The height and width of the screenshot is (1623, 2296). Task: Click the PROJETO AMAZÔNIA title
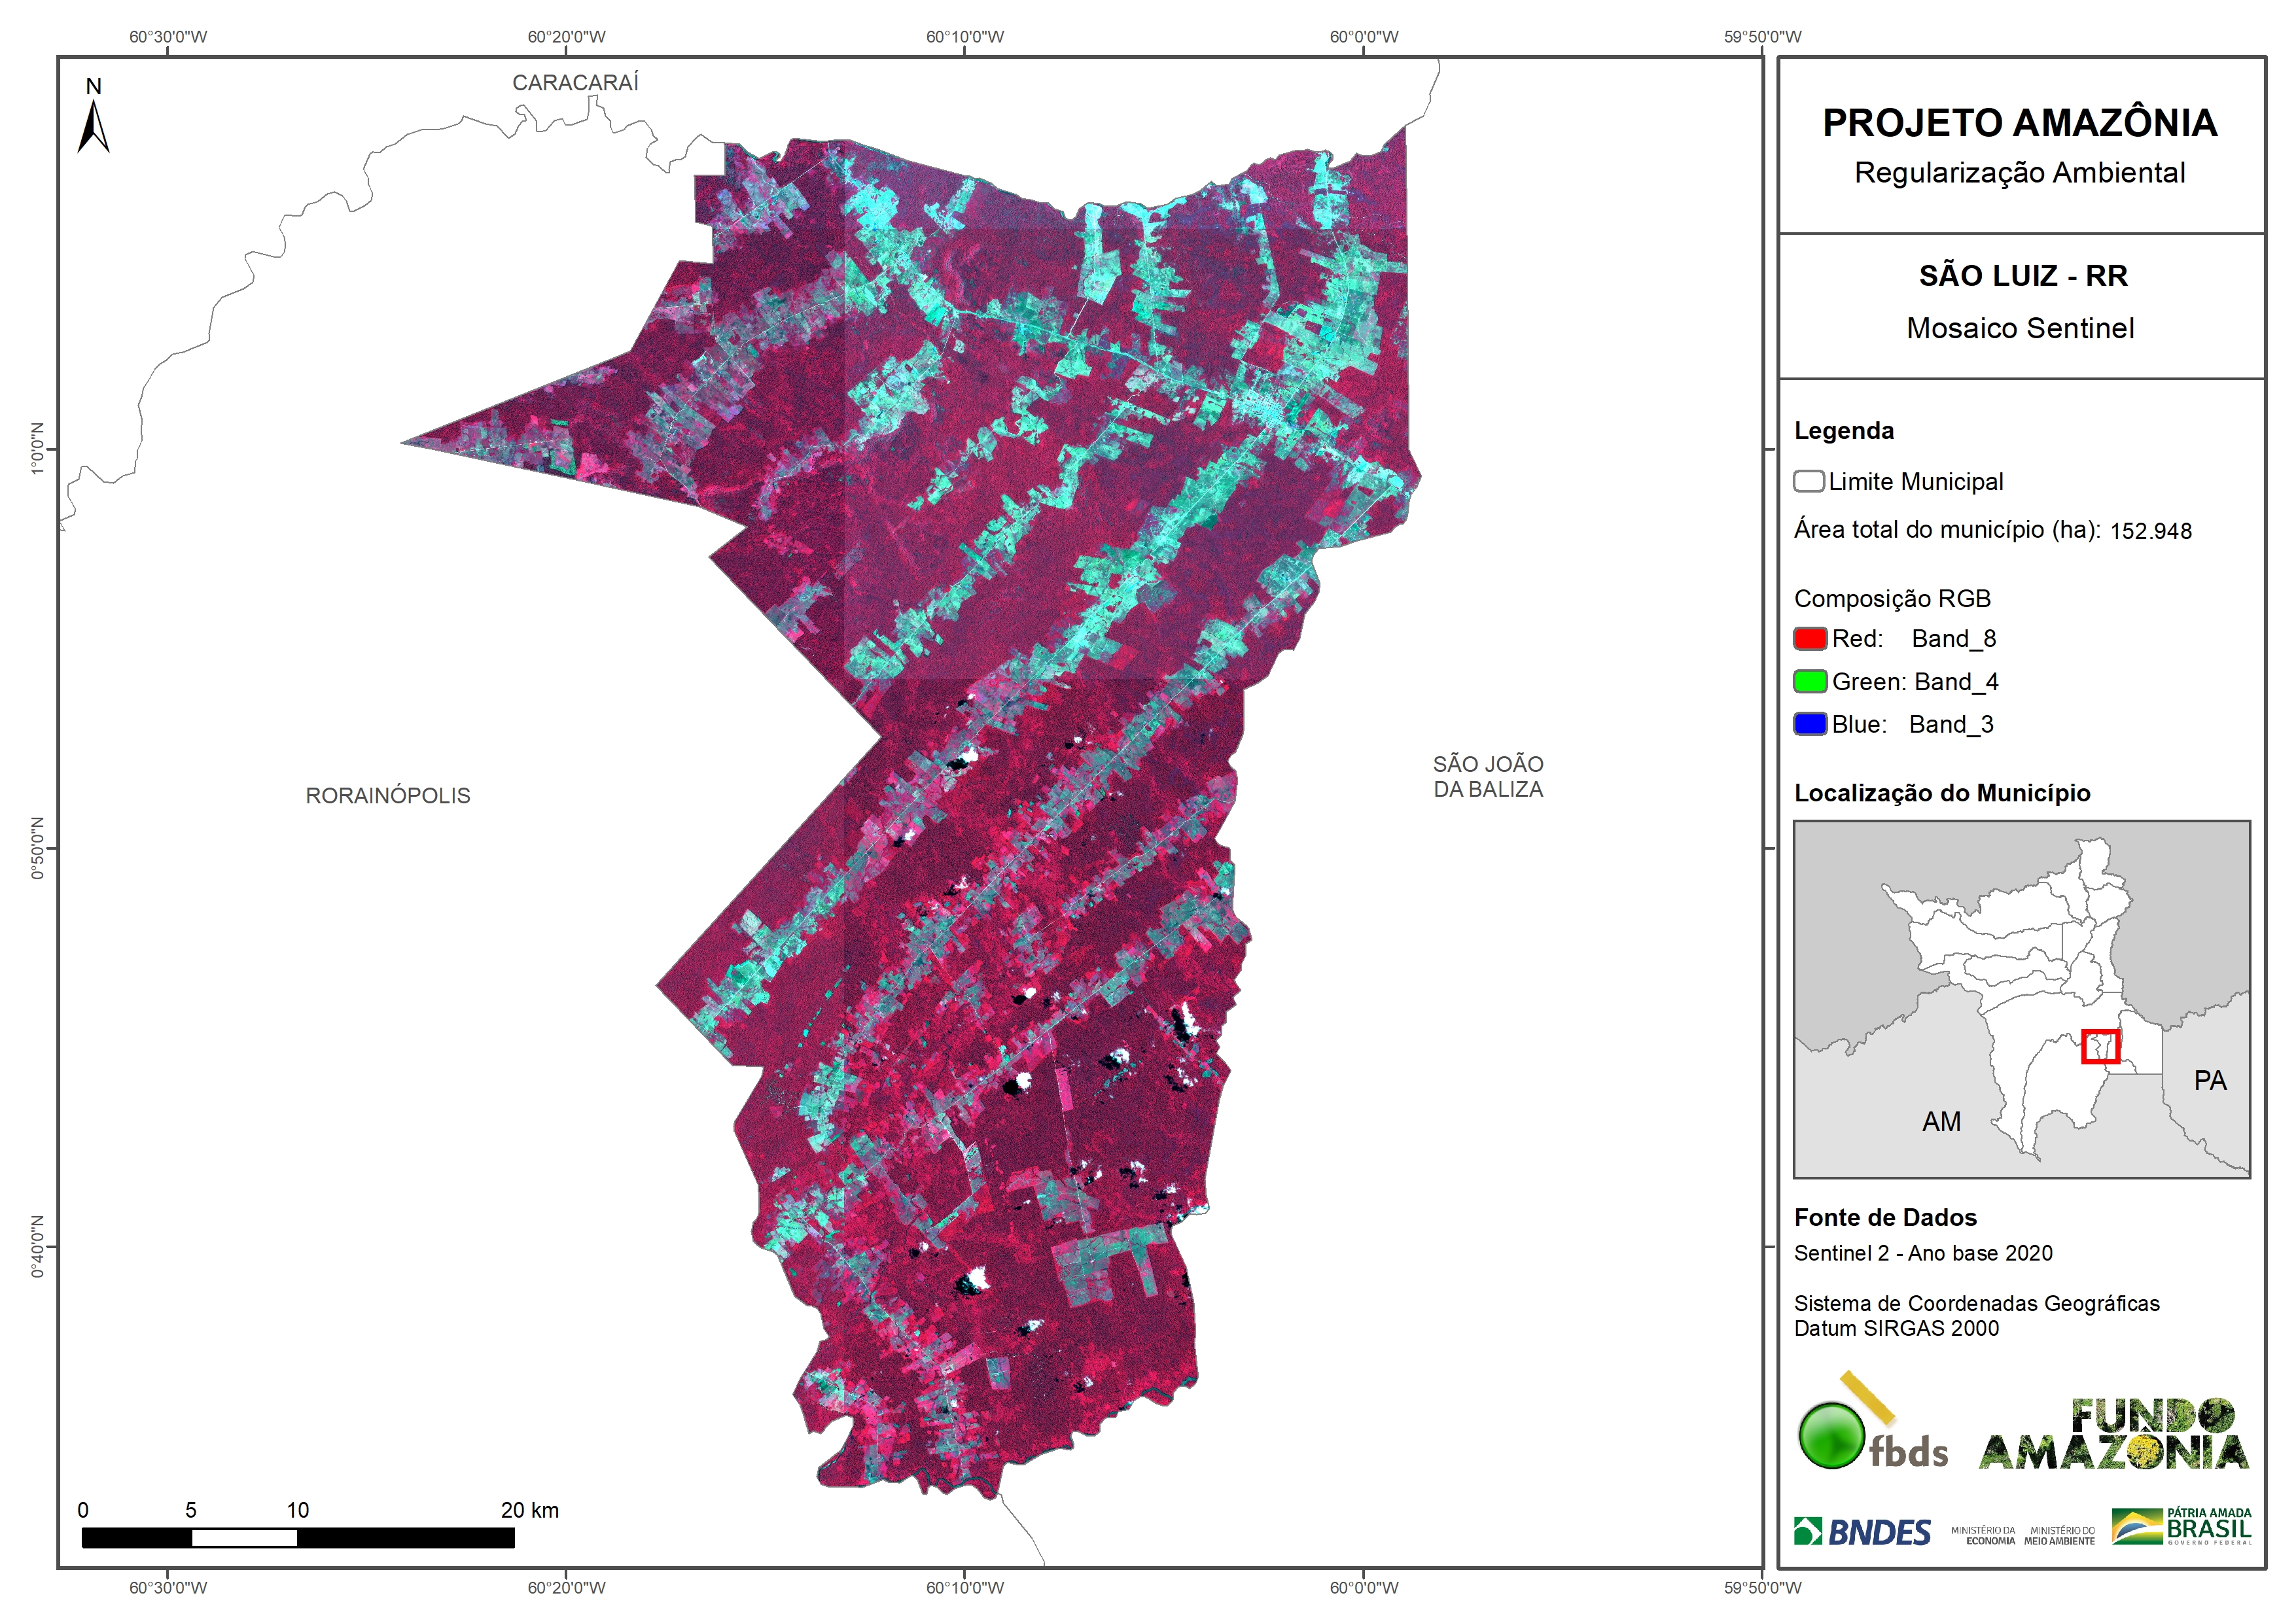click(2019, 123)
